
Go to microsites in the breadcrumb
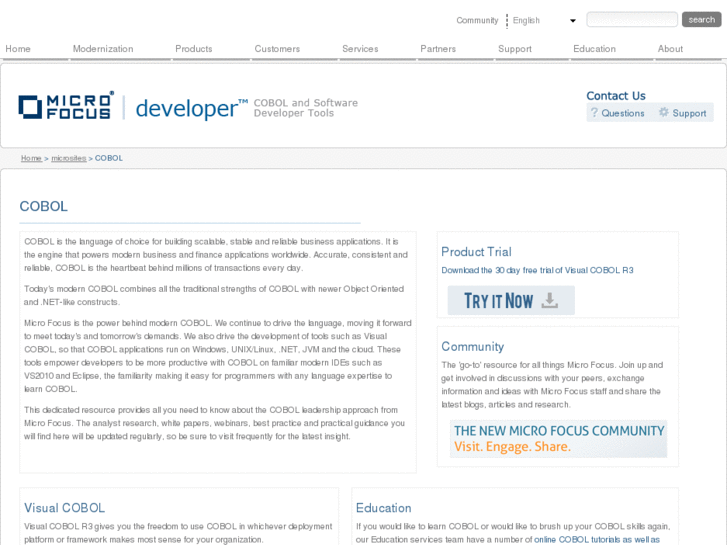(69, 158)
